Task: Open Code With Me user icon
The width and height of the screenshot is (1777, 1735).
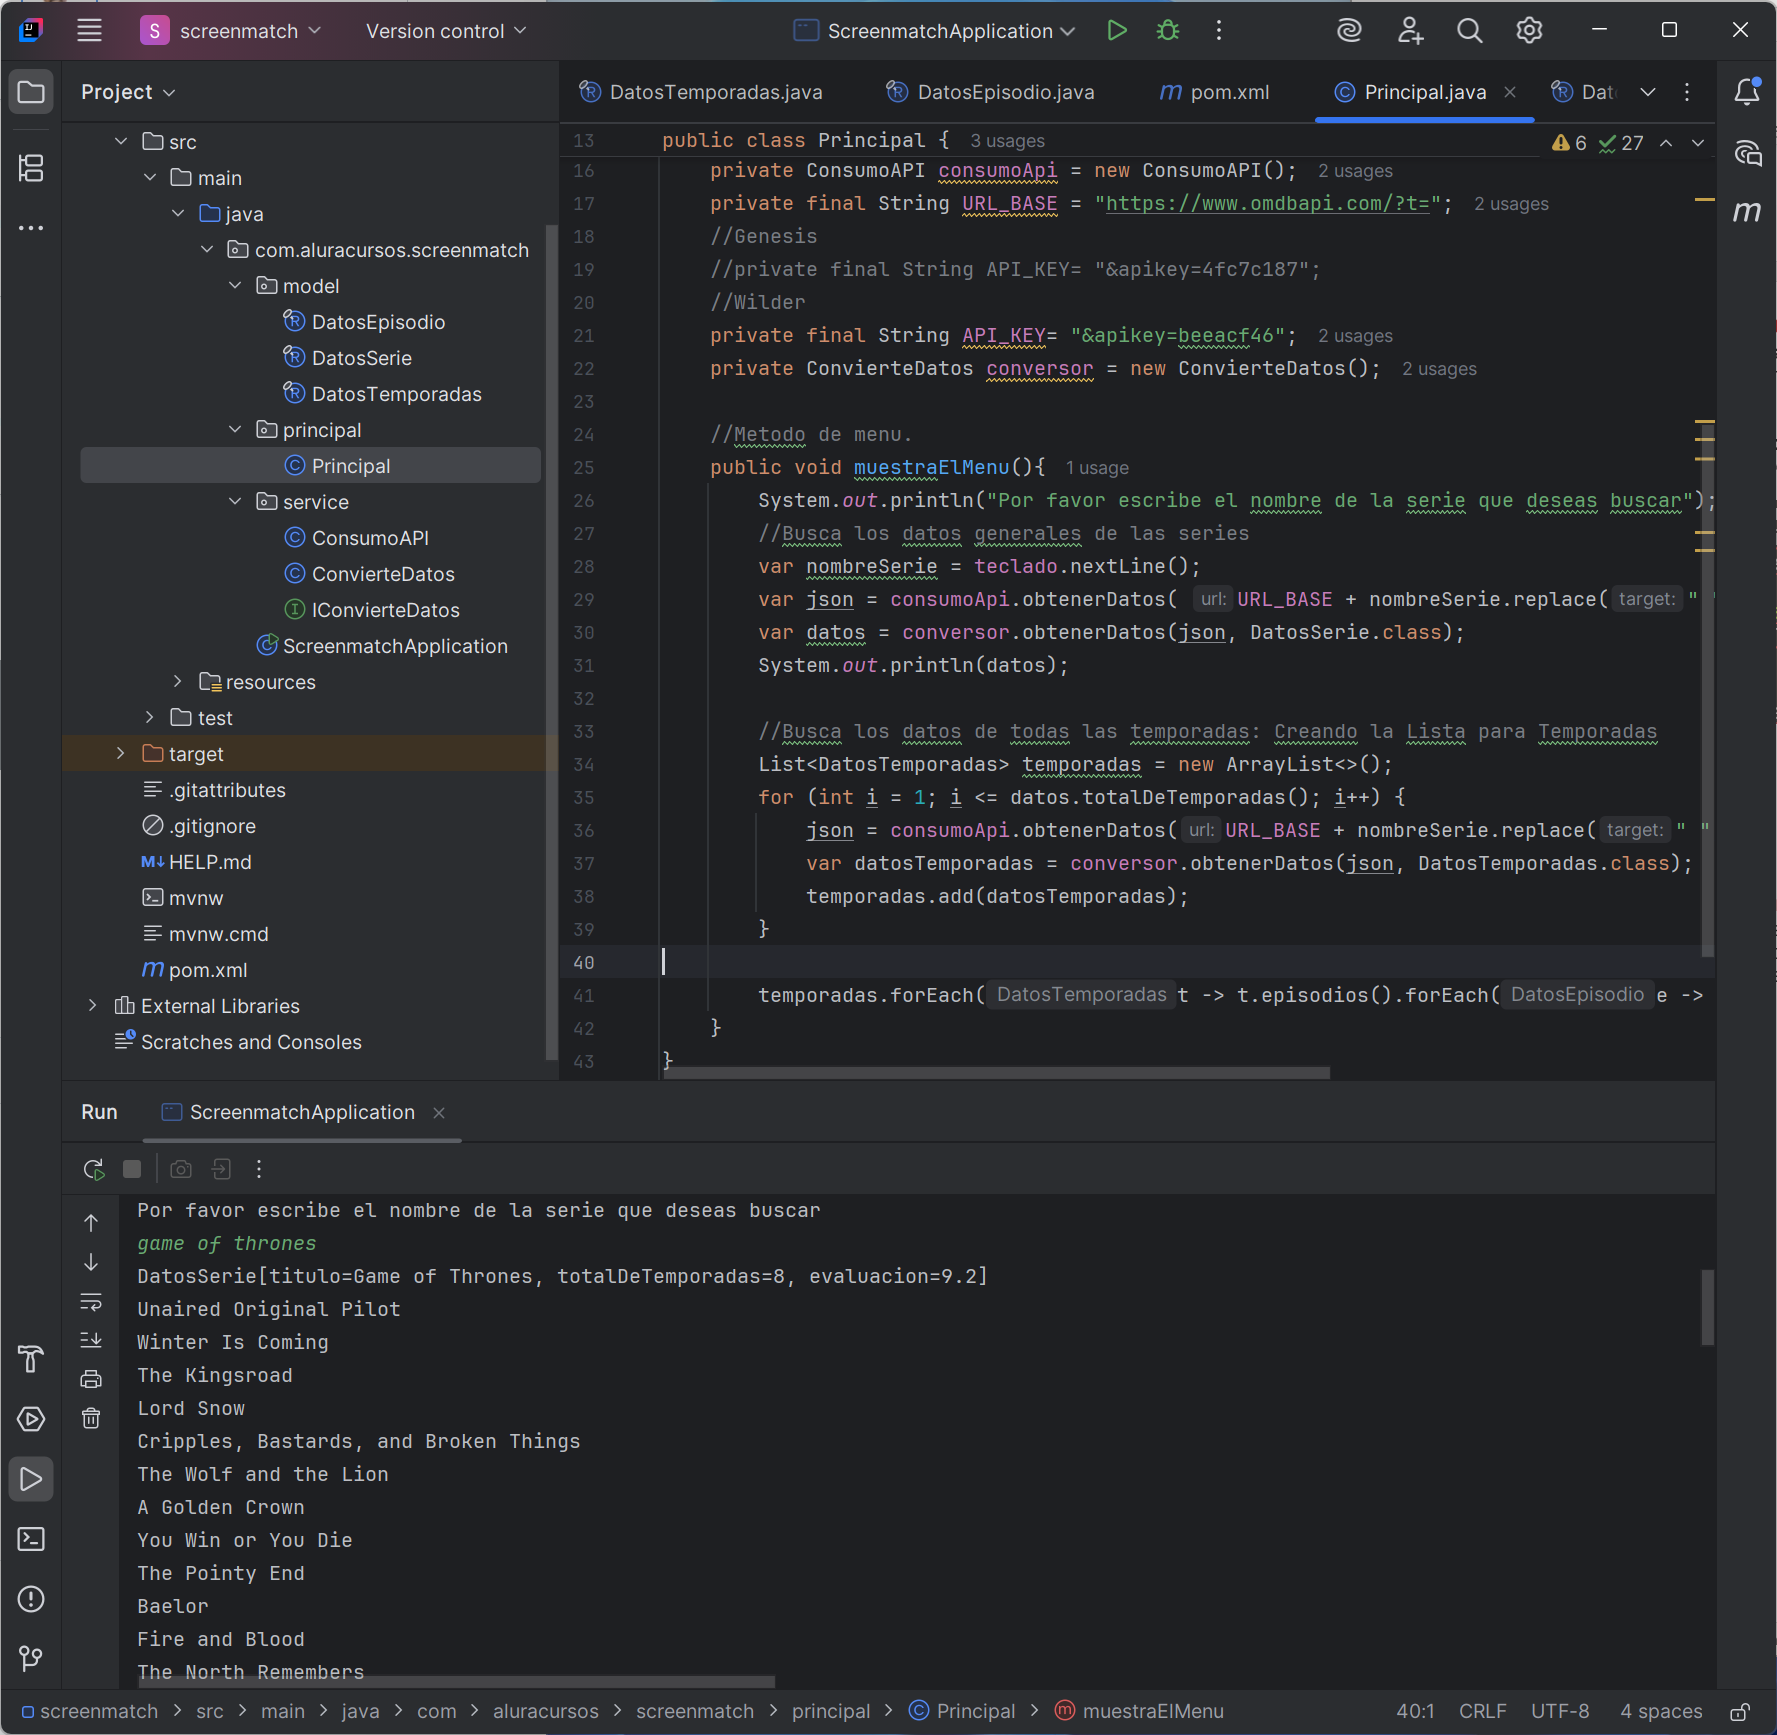Action: click(1410, 31)
